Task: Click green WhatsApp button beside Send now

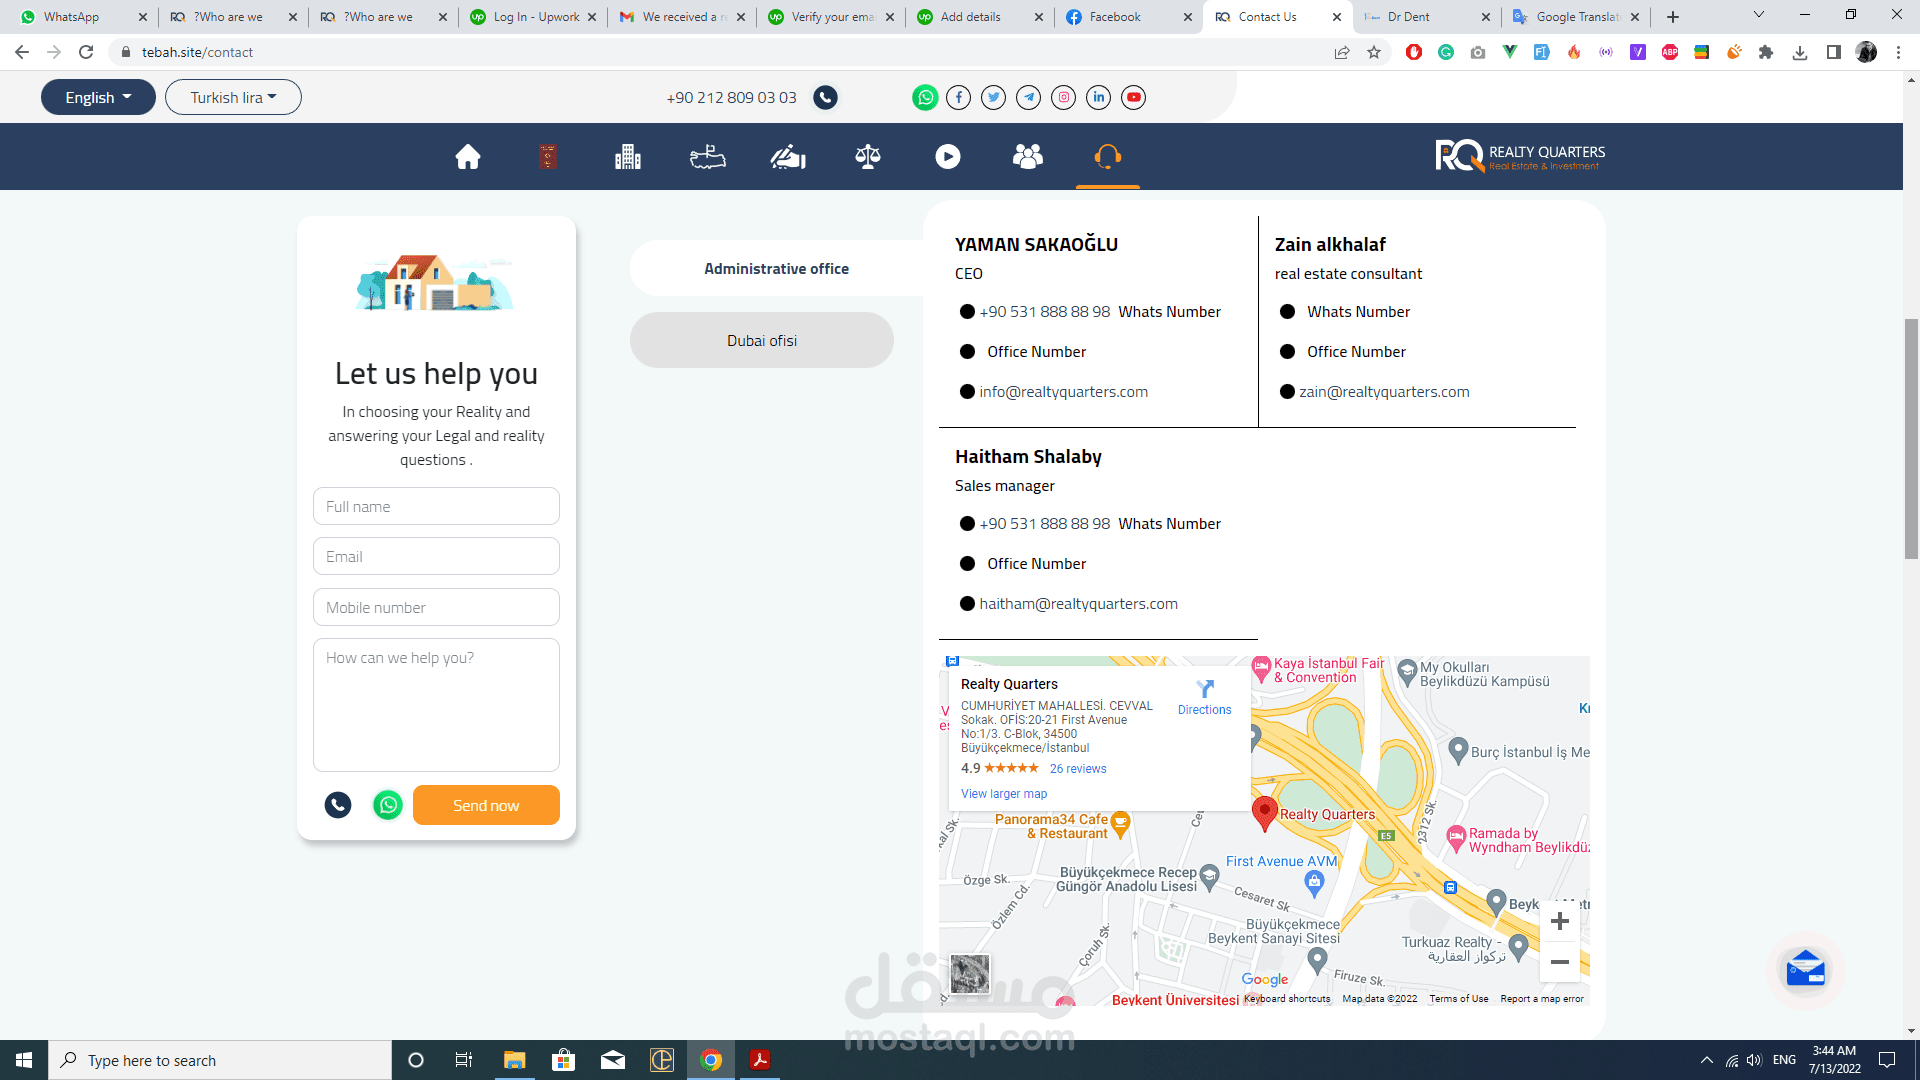Action: tap(388, 805)
